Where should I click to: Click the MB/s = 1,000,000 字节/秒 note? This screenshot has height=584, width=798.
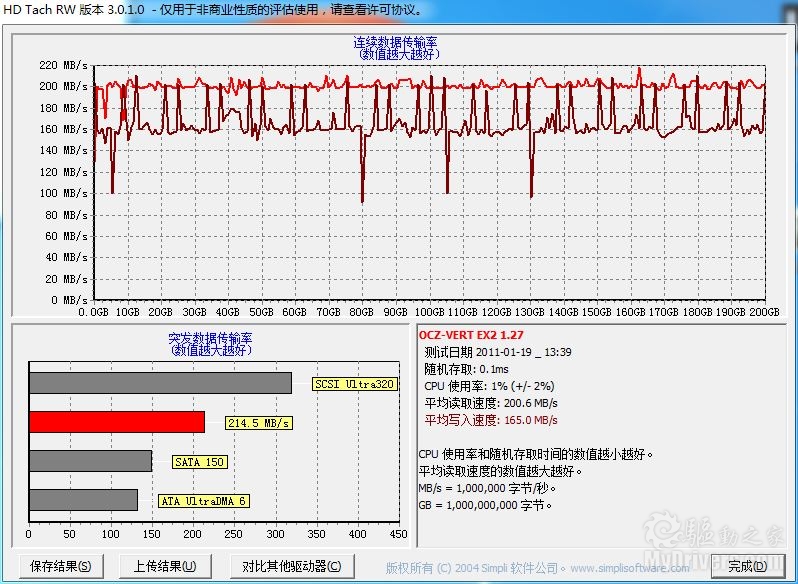(487, 488)
